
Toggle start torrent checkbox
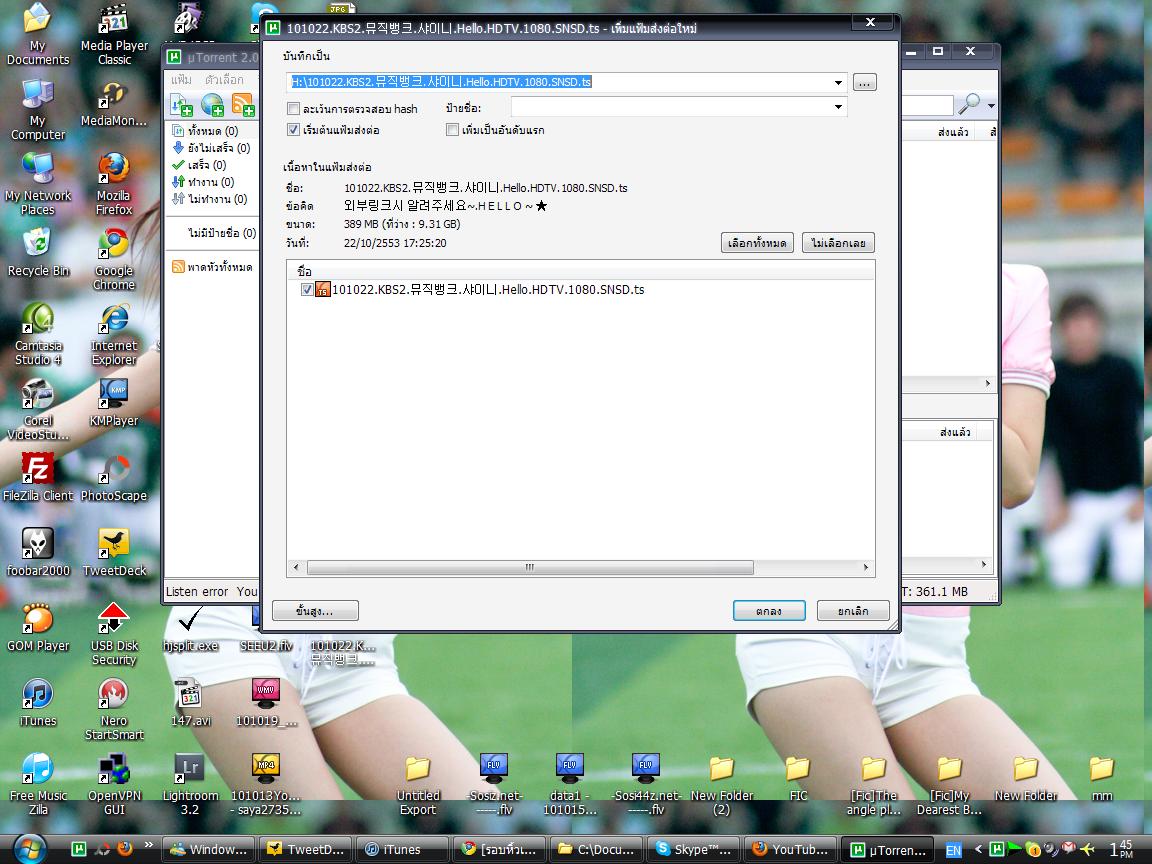293,130
